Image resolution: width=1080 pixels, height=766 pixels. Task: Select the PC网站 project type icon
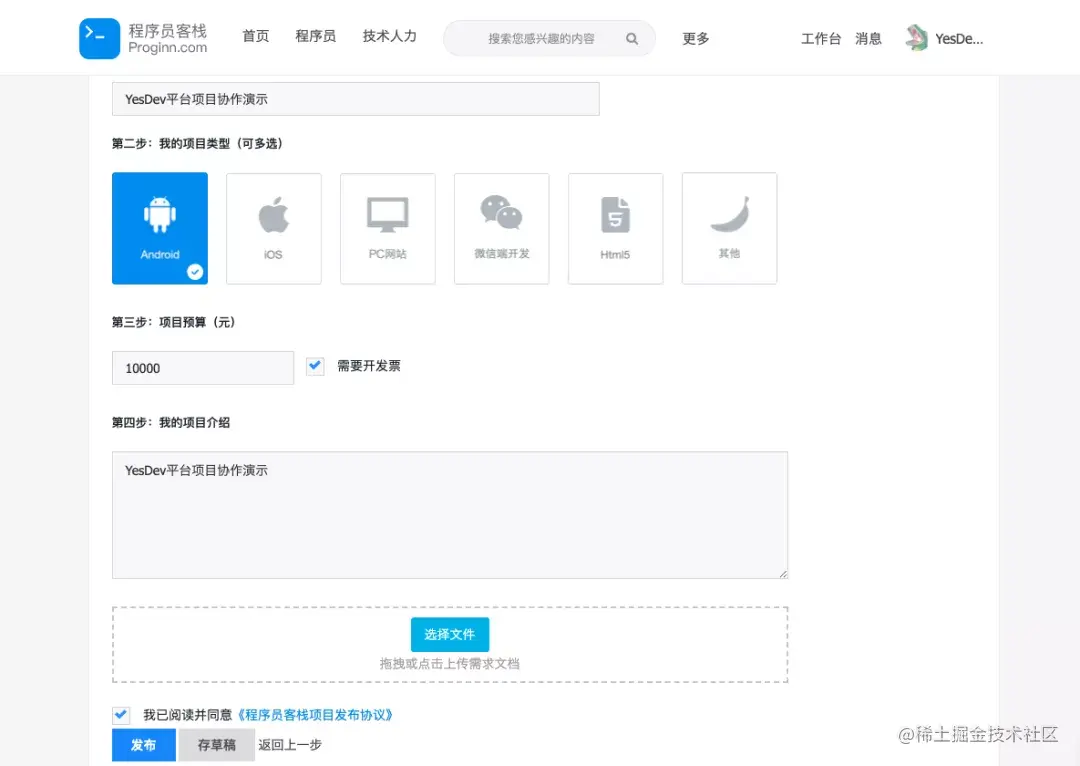click(x=387, y=228)
